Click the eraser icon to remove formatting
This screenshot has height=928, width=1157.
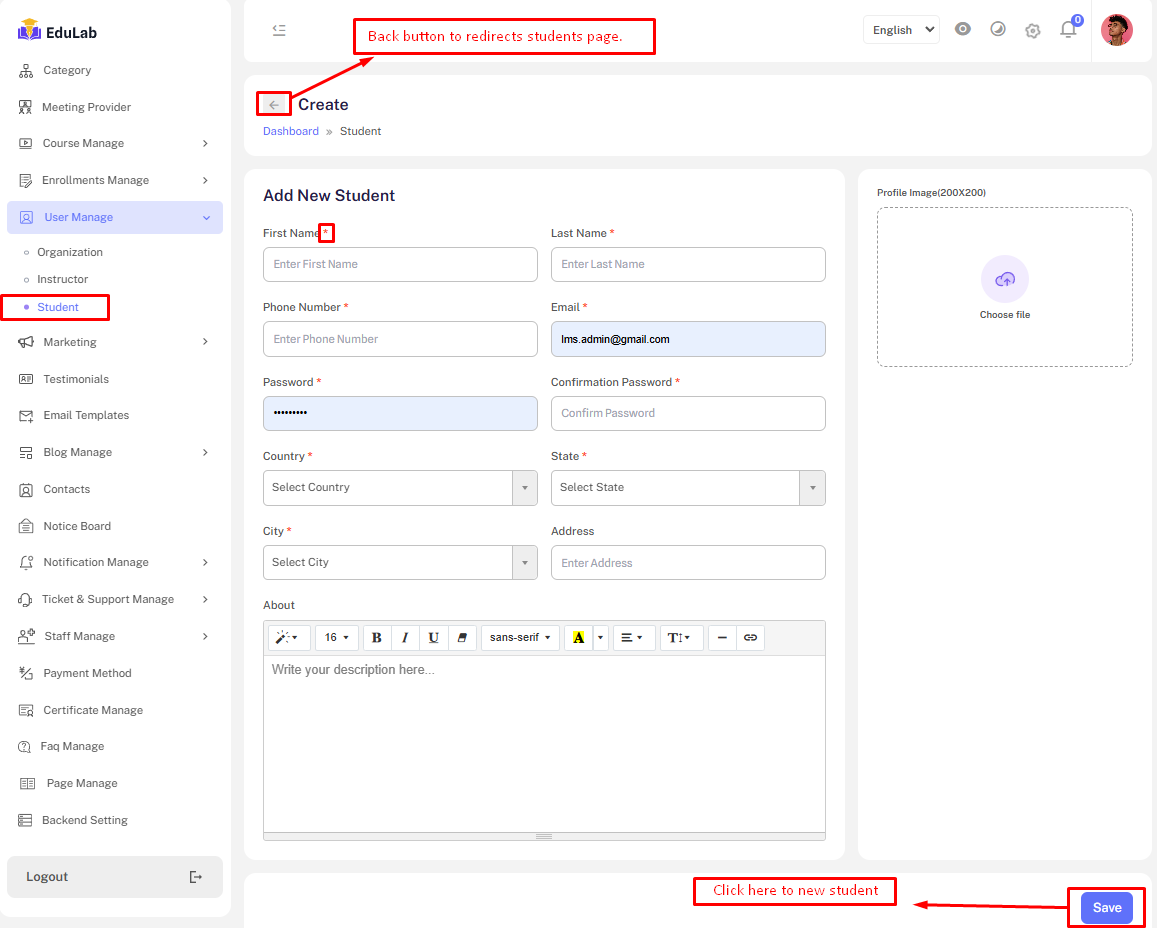461,638
